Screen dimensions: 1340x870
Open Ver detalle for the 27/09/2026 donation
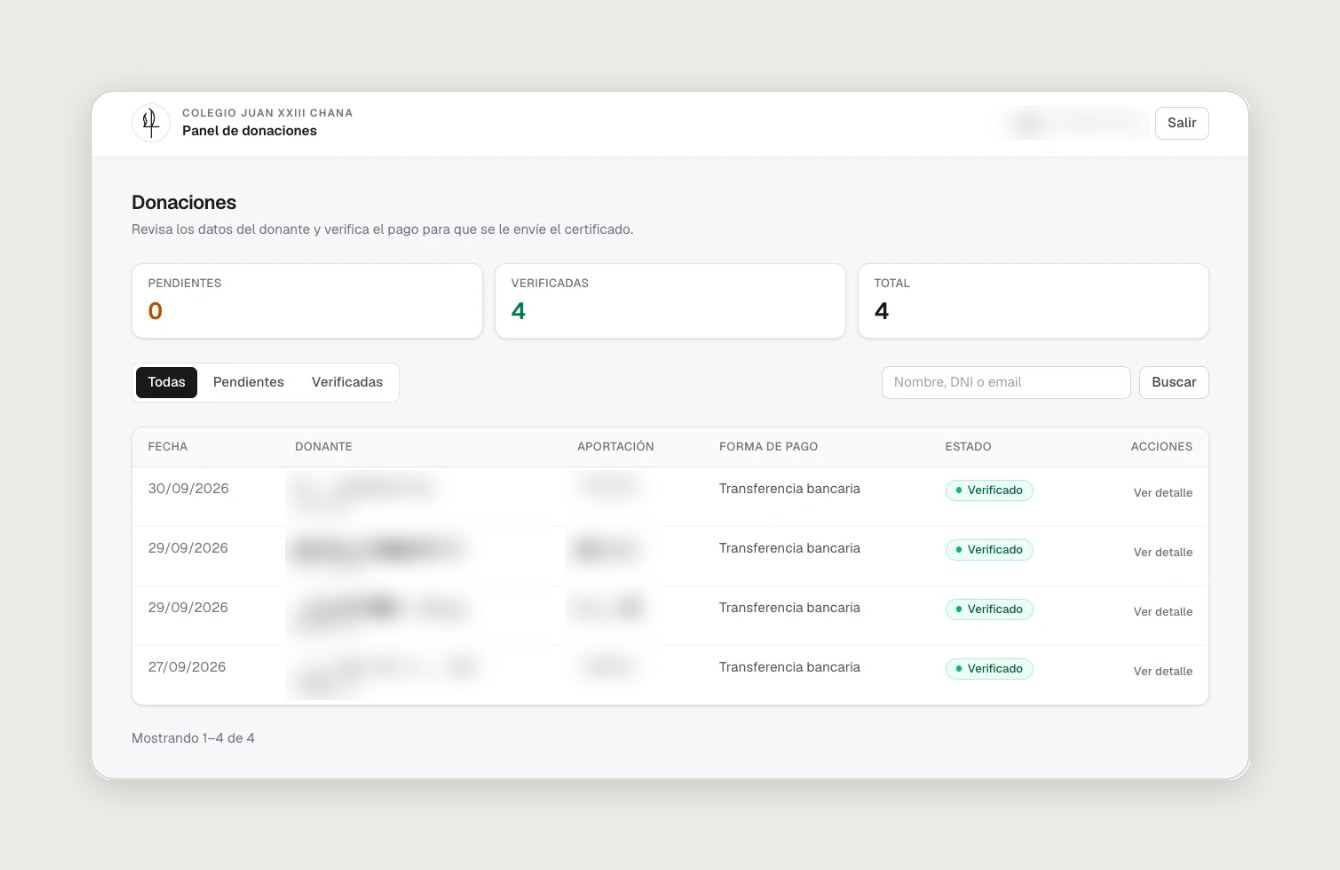pos(1163,671)
